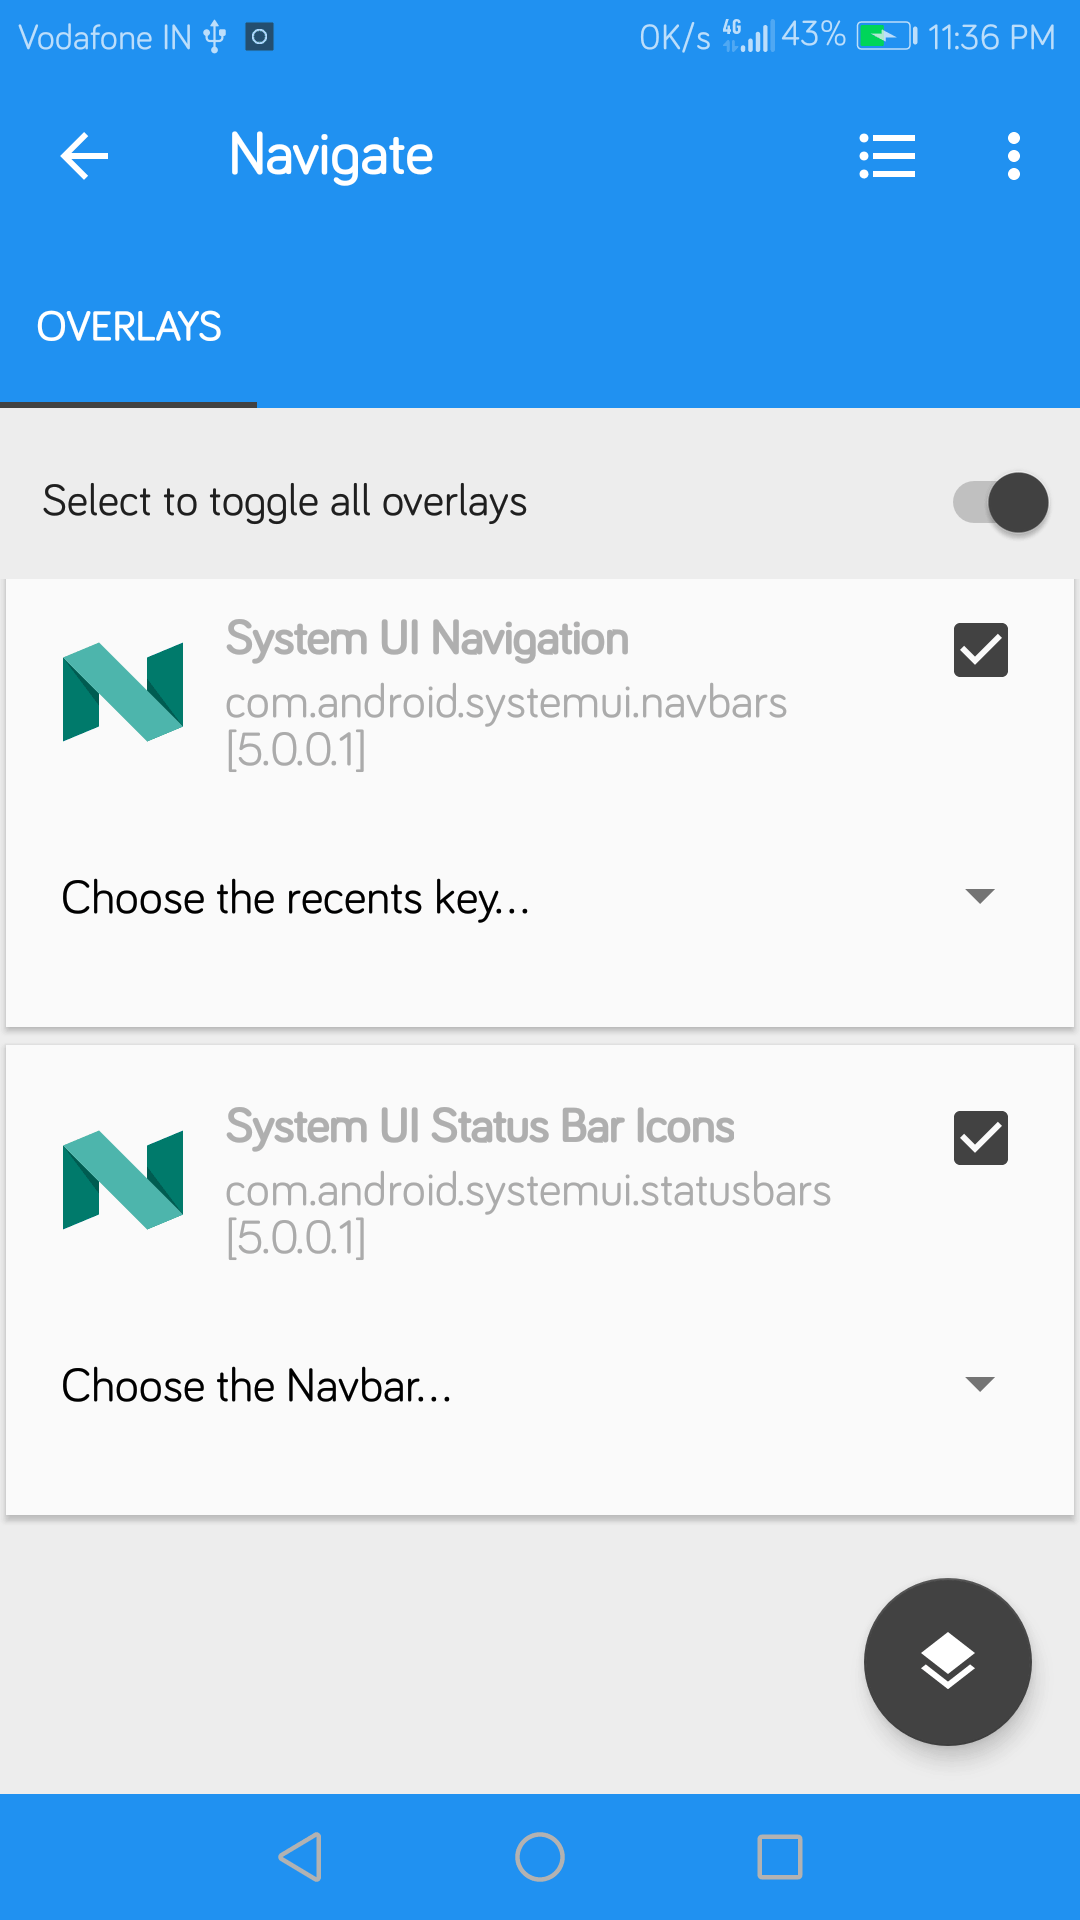The height and width of the screenshot is (1920, 1080).
Task: Tap the Select to toggle all overlays label
Action: coord(285,502)
